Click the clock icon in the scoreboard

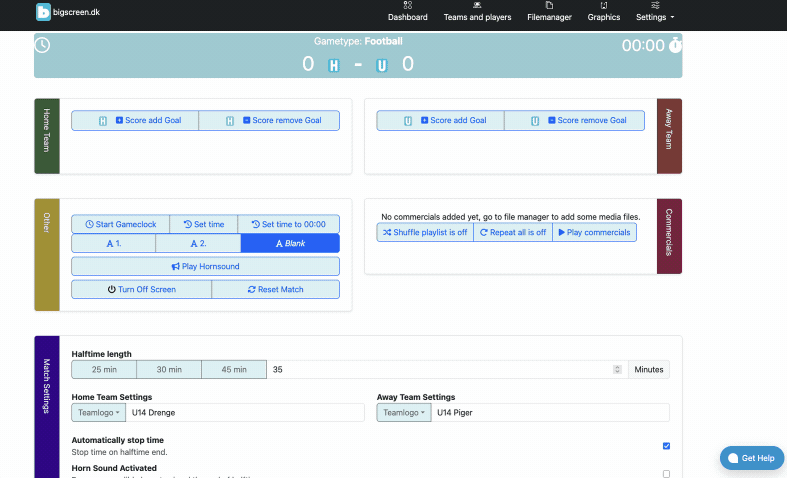click(42, 46)
